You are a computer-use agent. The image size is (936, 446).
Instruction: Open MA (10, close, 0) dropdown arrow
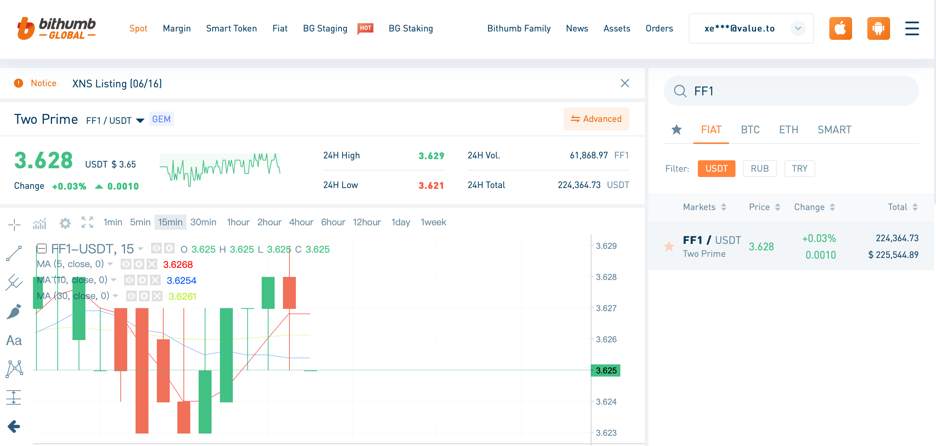pyautogui.click(x=113, y=280)
